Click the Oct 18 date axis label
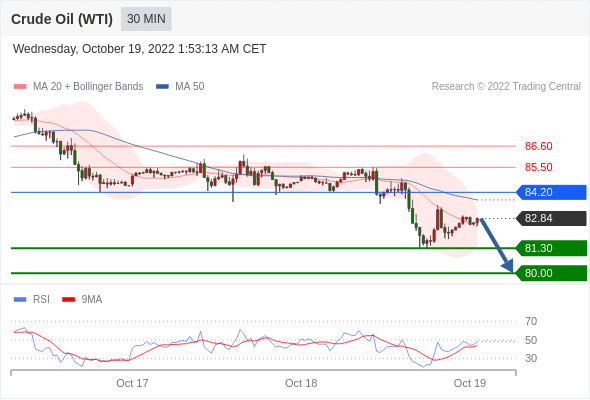This screenshot has height=400, width=590. (301, 383)
